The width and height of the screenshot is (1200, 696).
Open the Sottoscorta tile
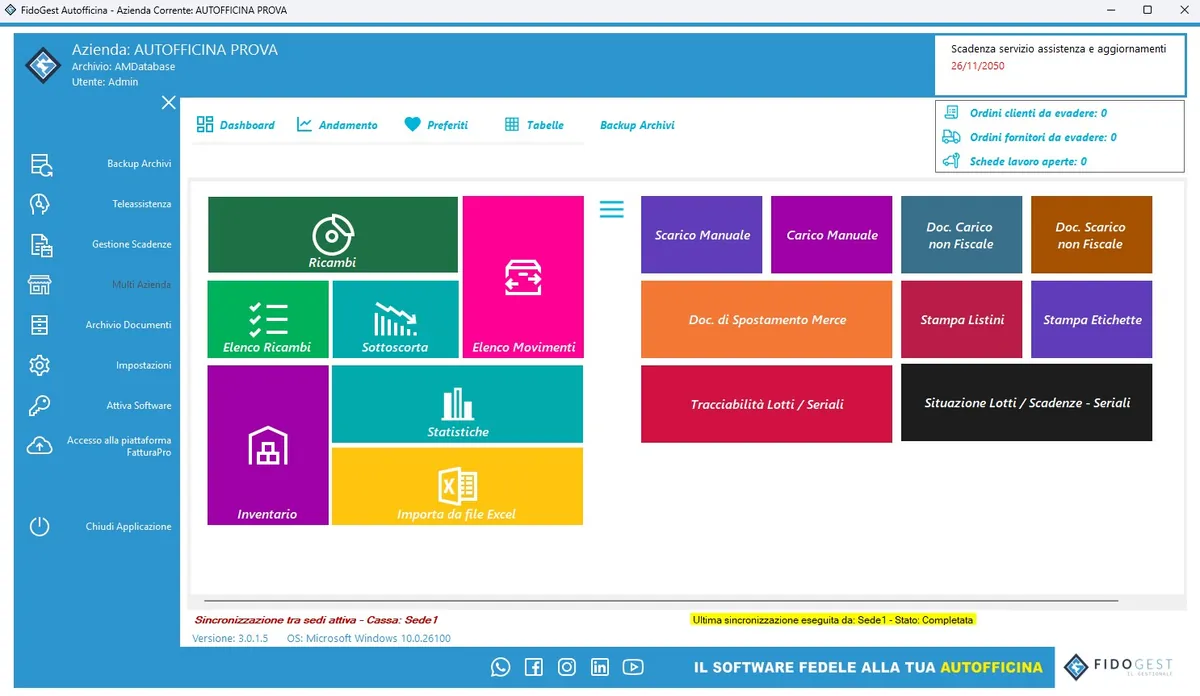click(395, 319)
